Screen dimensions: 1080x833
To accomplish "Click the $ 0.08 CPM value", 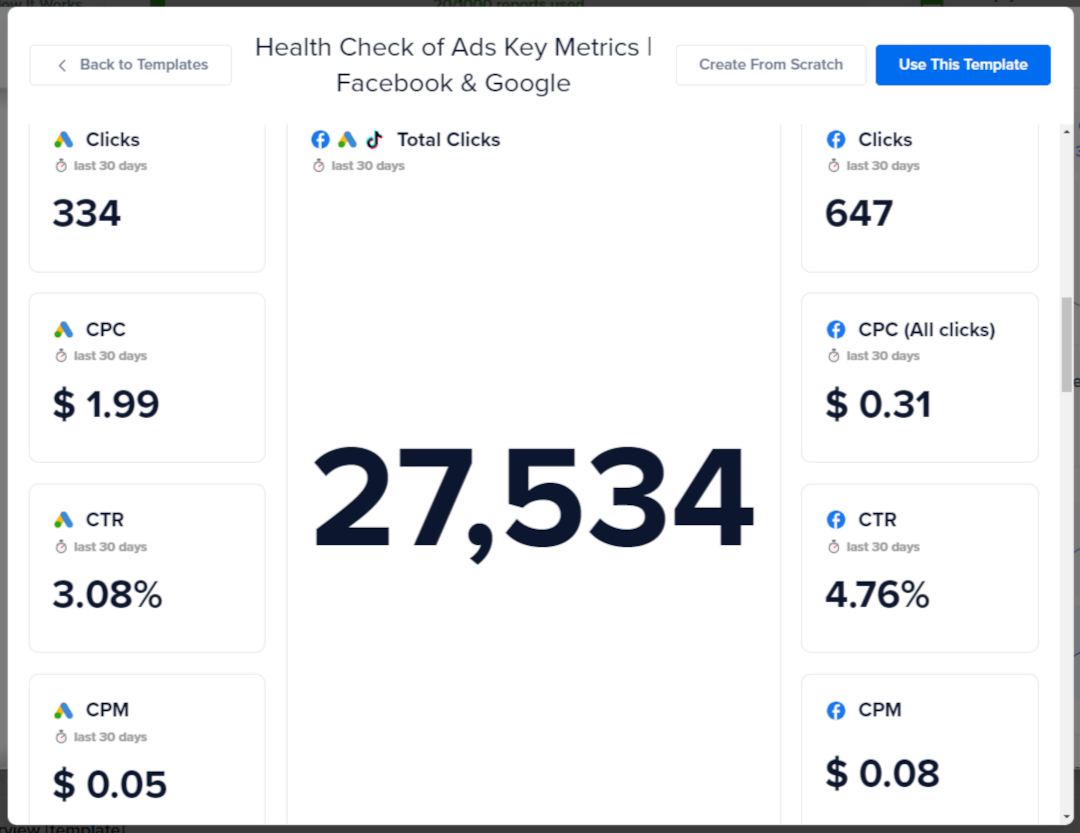I will [882, 774].
